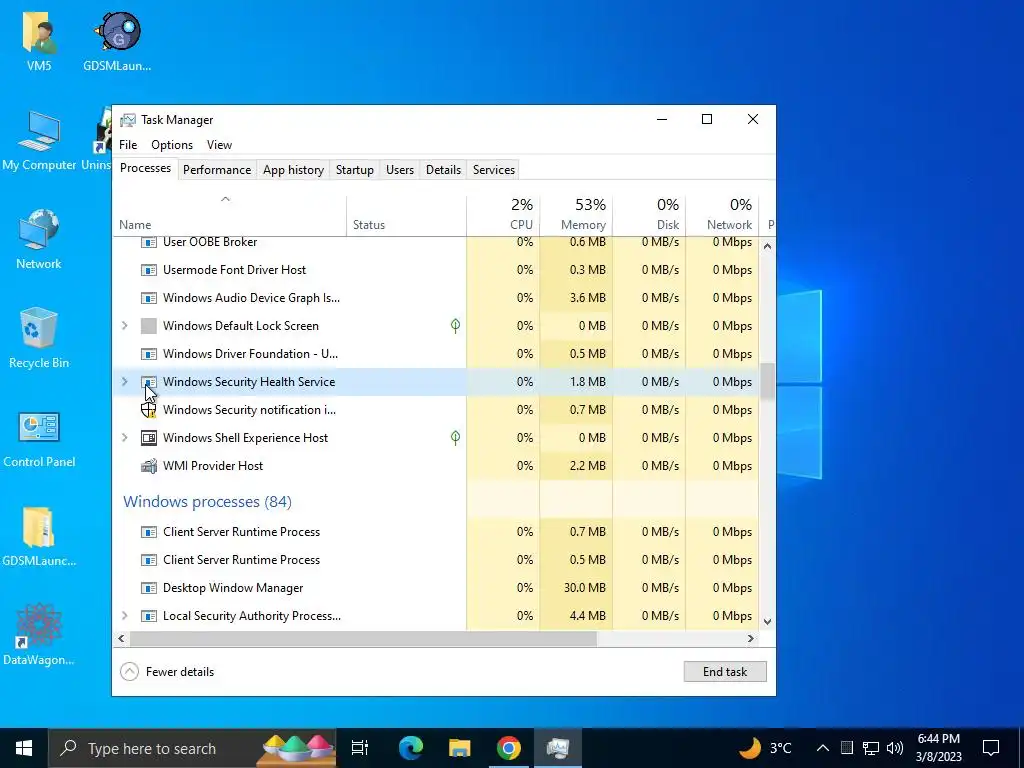Open the File menu
1024x768 pixels.
tap(128, 145)
